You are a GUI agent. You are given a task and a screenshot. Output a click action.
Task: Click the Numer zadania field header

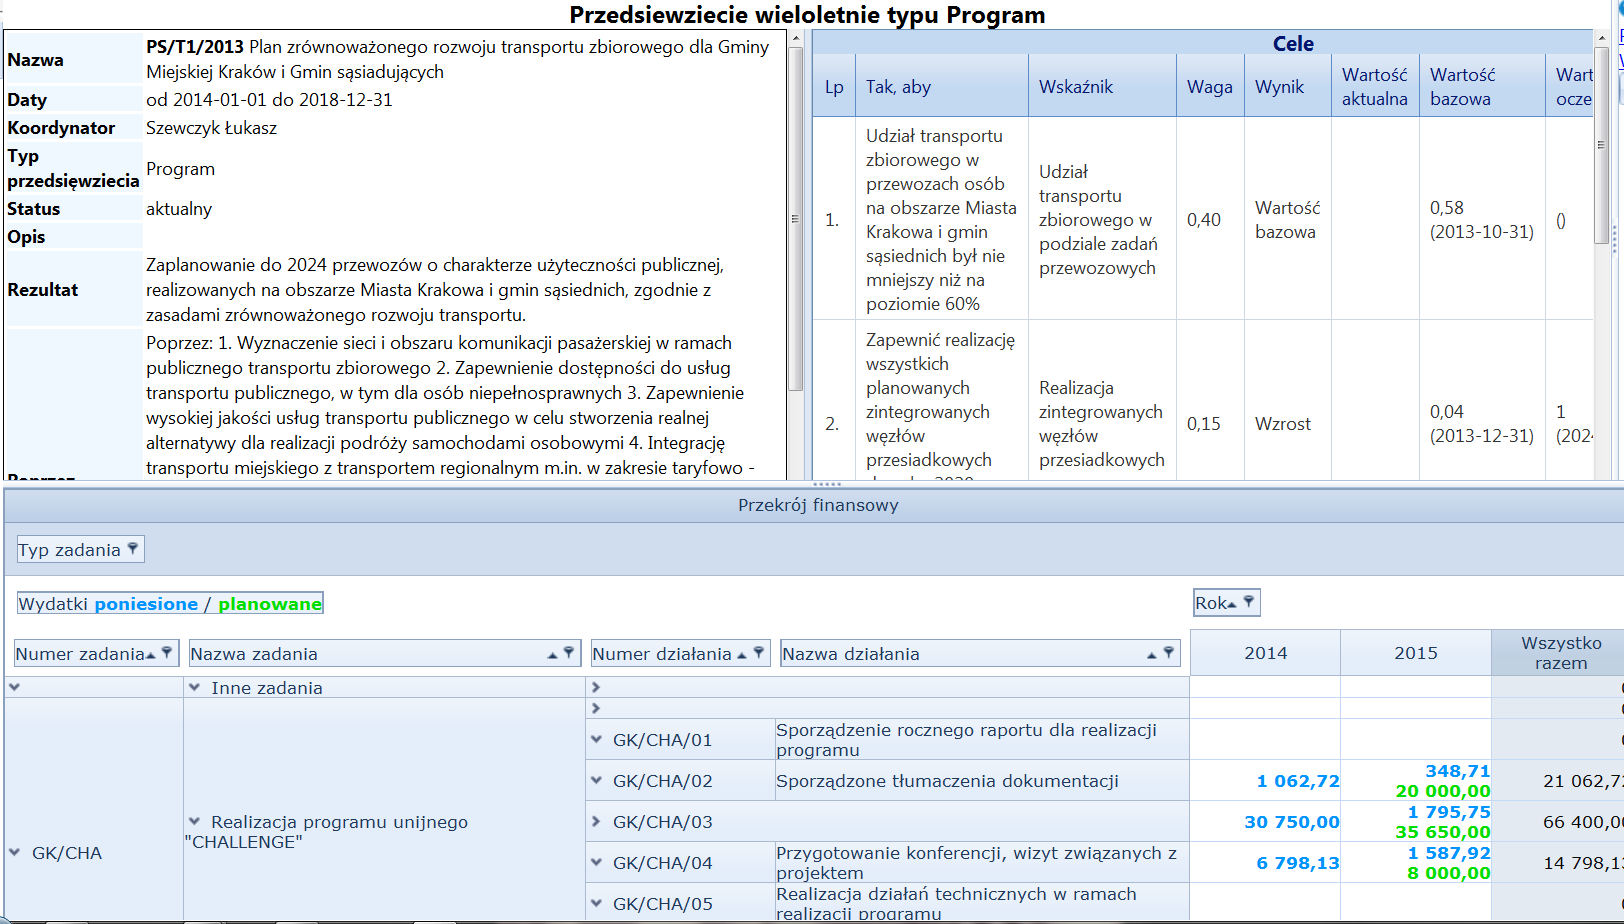click(x=96, y=654)
